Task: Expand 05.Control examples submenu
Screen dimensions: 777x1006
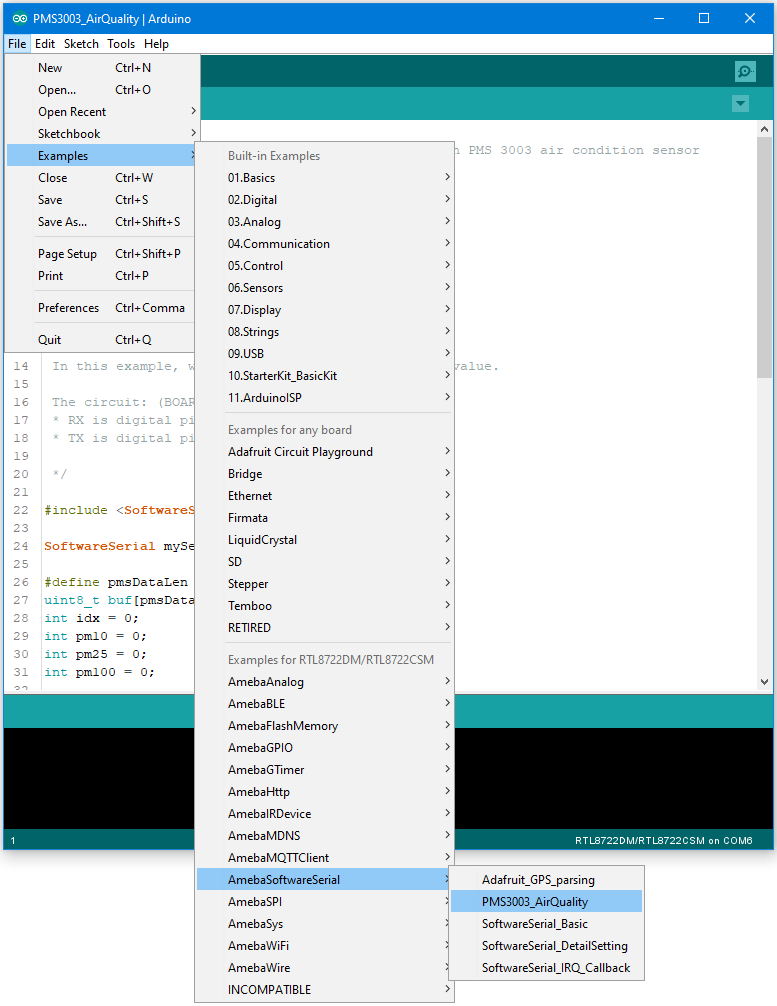Action: [324, 266]
